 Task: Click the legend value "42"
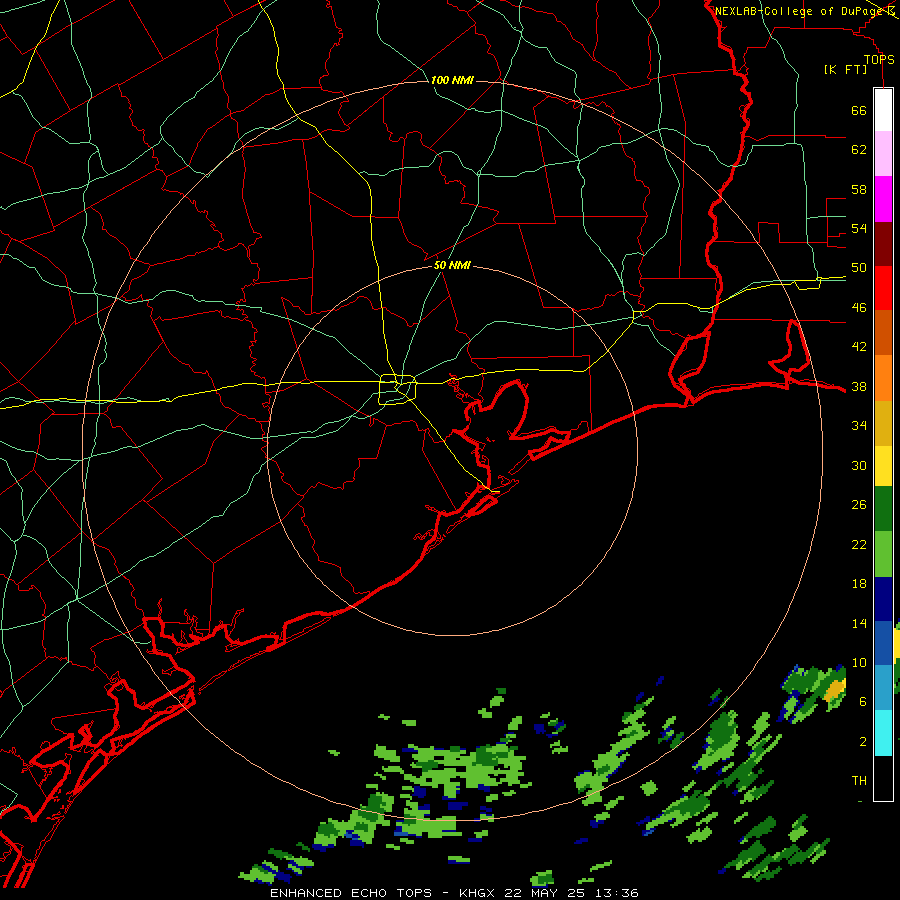click(x=859, y=347)
